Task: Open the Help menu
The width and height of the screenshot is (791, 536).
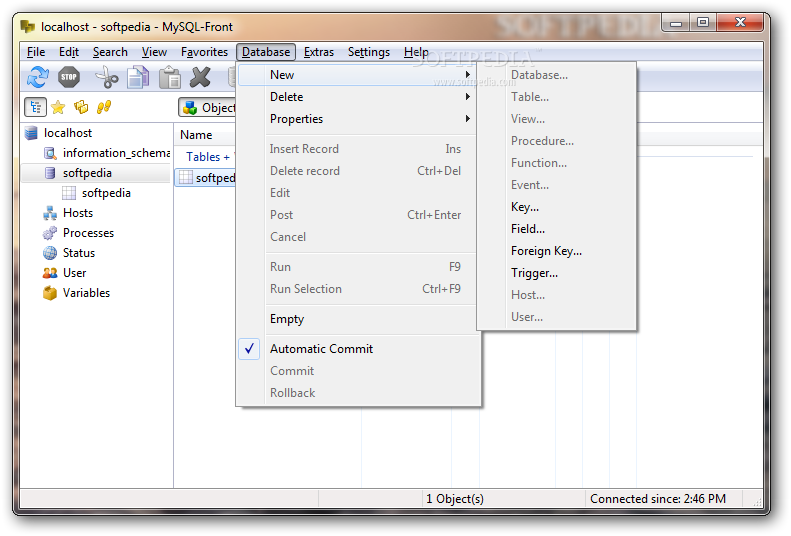Action: coord(416,52)
